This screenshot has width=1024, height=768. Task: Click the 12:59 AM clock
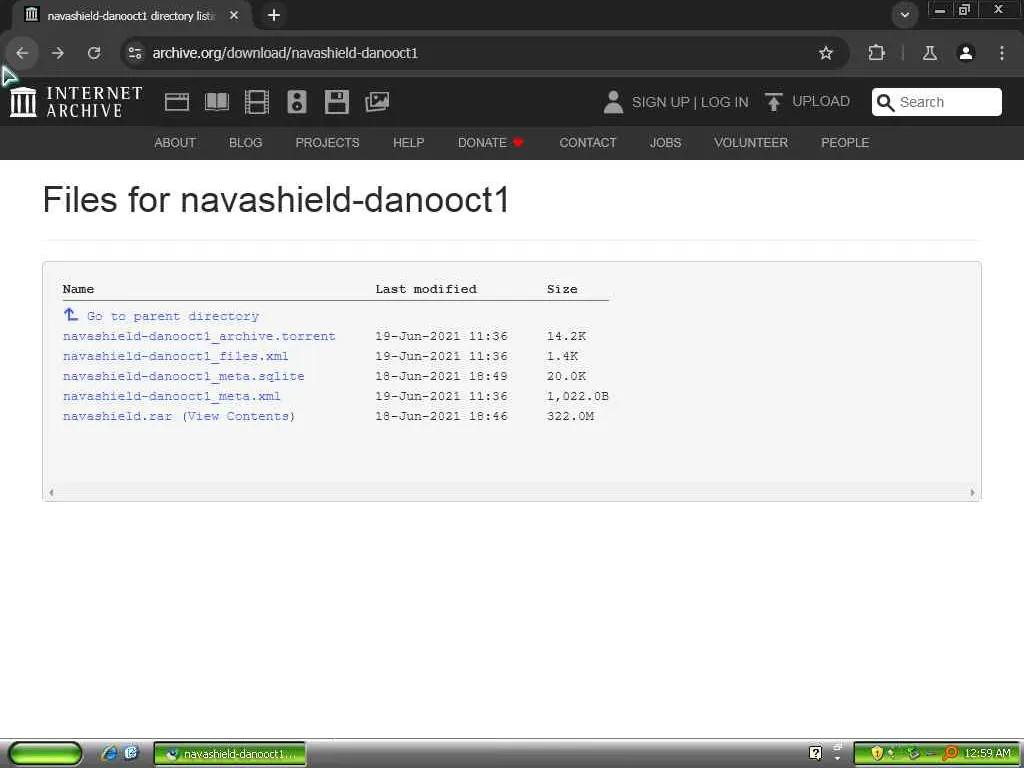(987, 754)
